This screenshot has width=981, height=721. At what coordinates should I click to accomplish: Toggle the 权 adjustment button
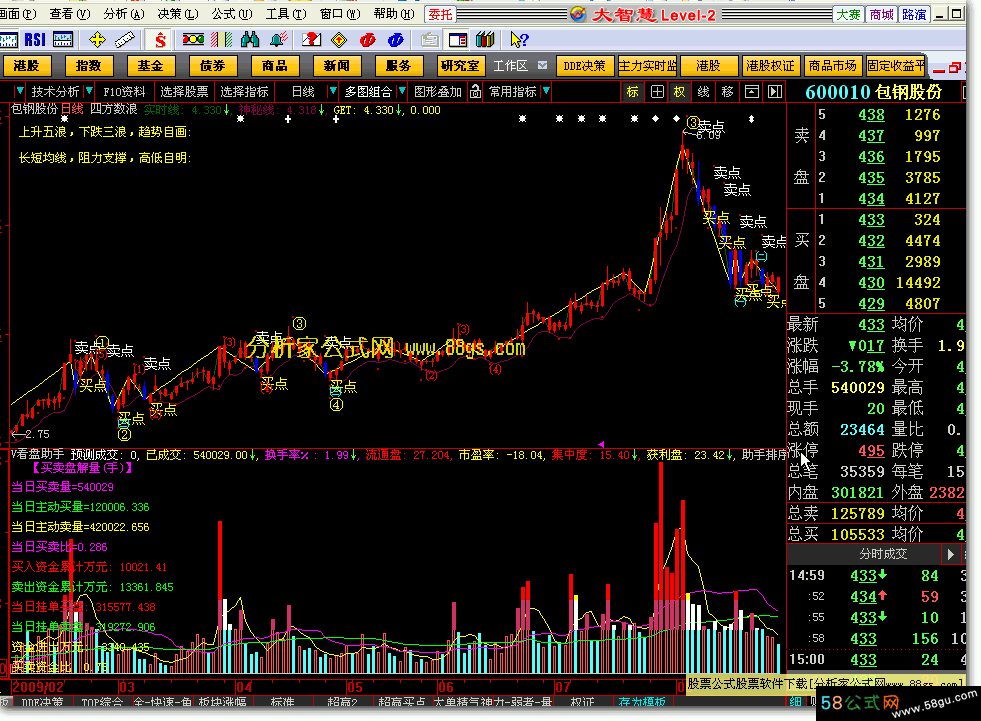(x=679, y=92)
